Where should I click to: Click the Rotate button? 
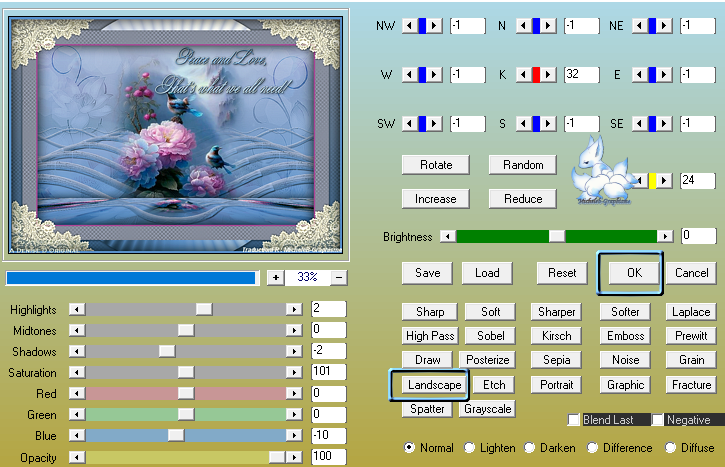coord(436,165)
